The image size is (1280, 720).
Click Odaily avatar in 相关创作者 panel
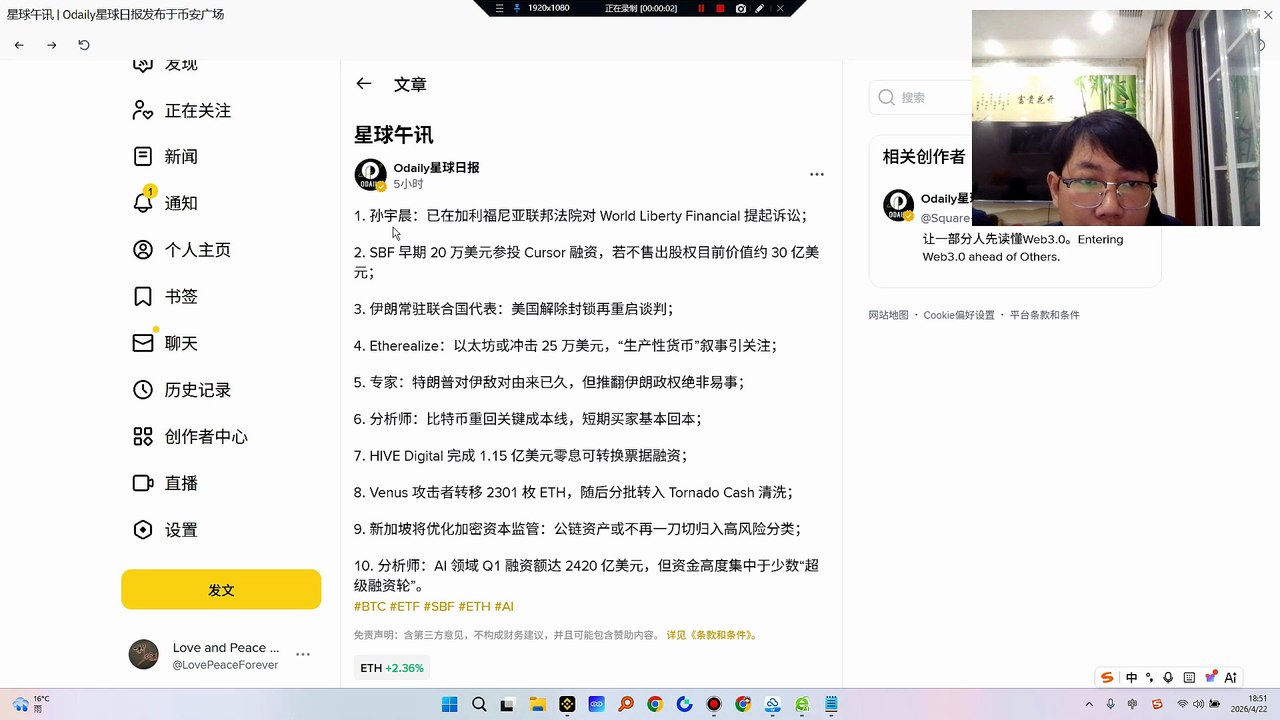[899, 205]
